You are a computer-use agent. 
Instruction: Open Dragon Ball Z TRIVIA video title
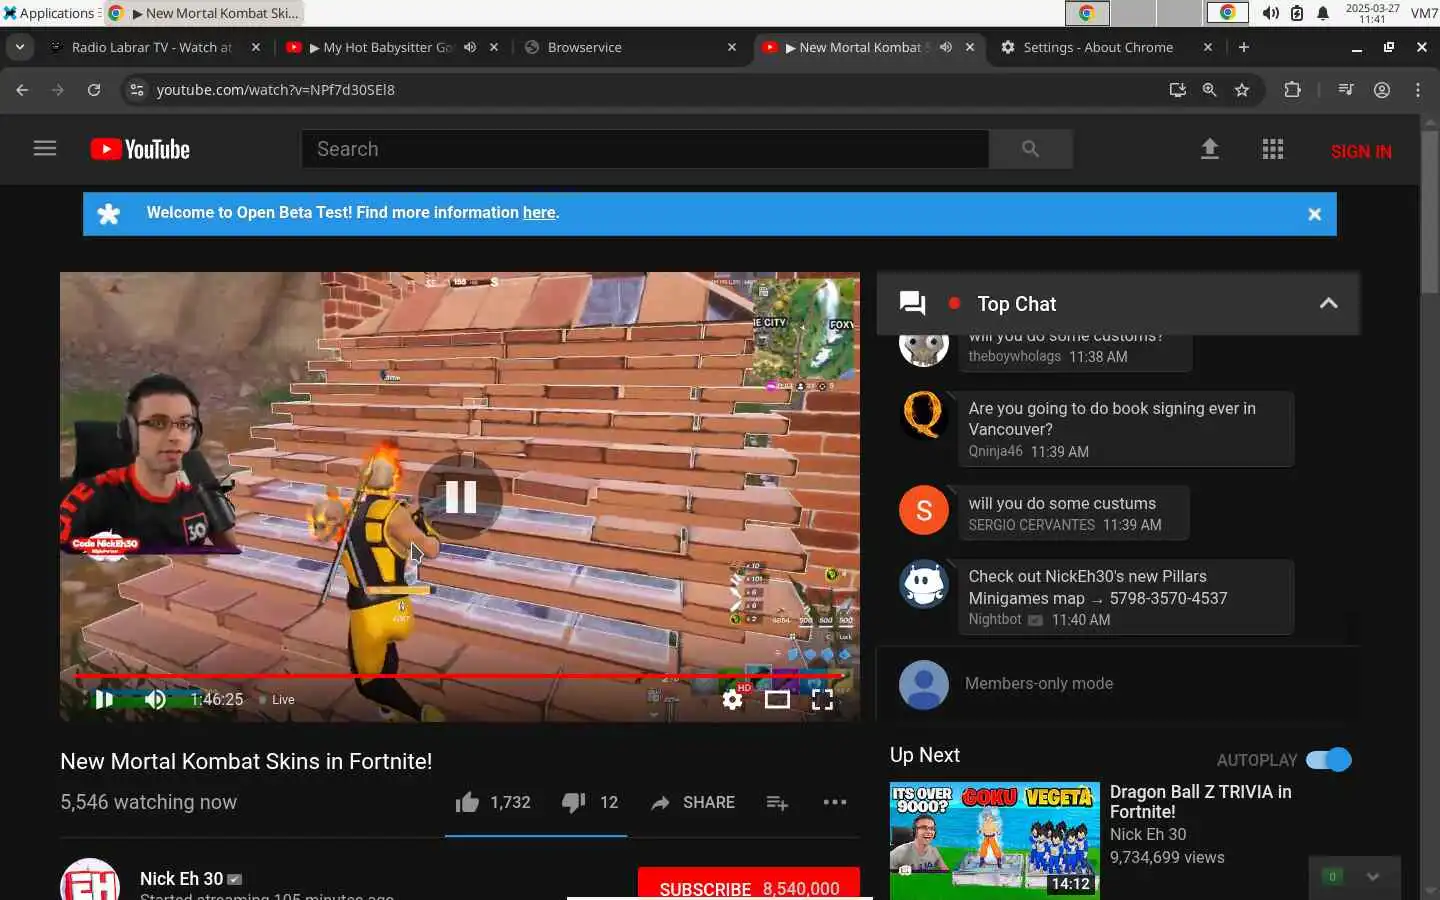point(1200,802)
